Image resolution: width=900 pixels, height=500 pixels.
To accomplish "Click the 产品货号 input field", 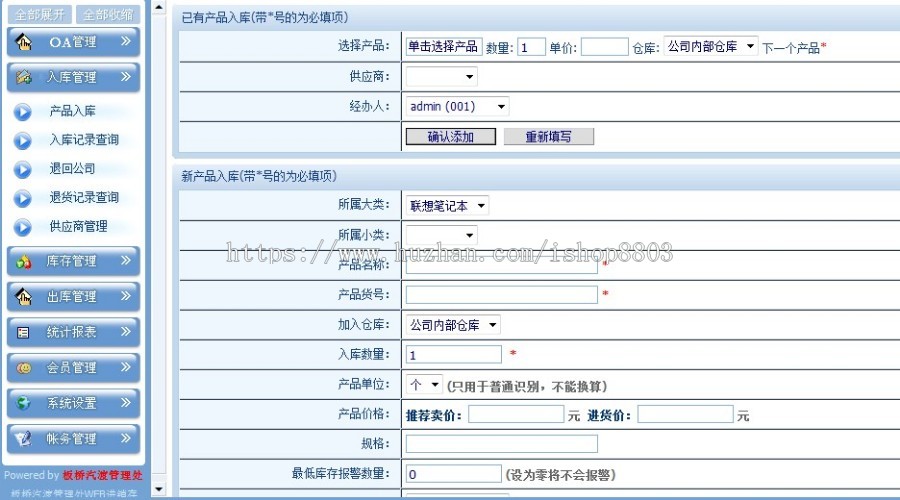I will [x=502, y=294].
